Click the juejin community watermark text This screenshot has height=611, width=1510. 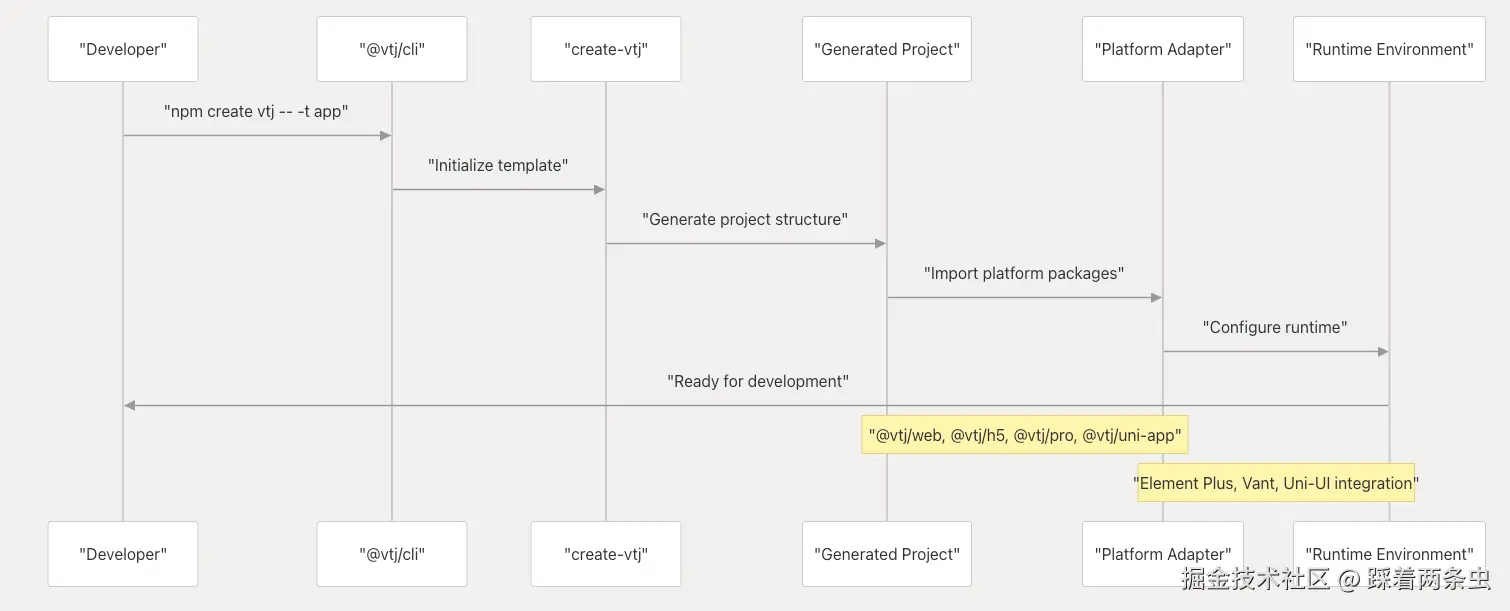[1335, 578]
